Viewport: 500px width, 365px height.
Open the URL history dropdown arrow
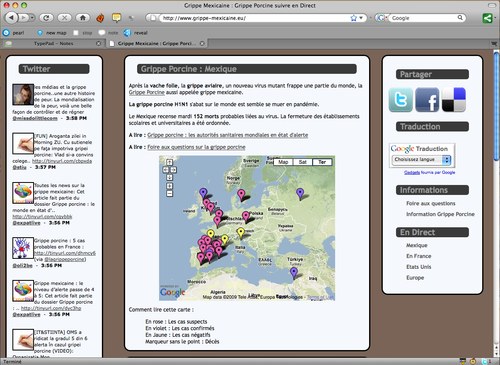point(361,18)
